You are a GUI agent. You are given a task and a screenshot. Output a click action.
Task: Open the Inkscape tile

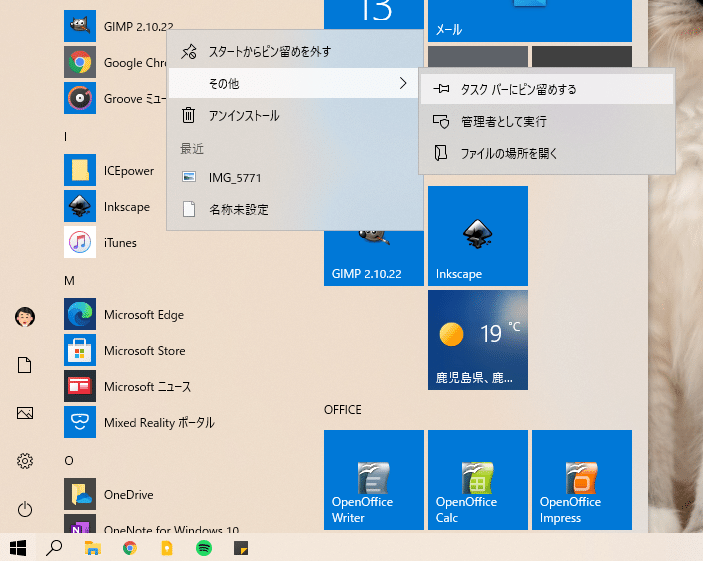click(478, 236)
